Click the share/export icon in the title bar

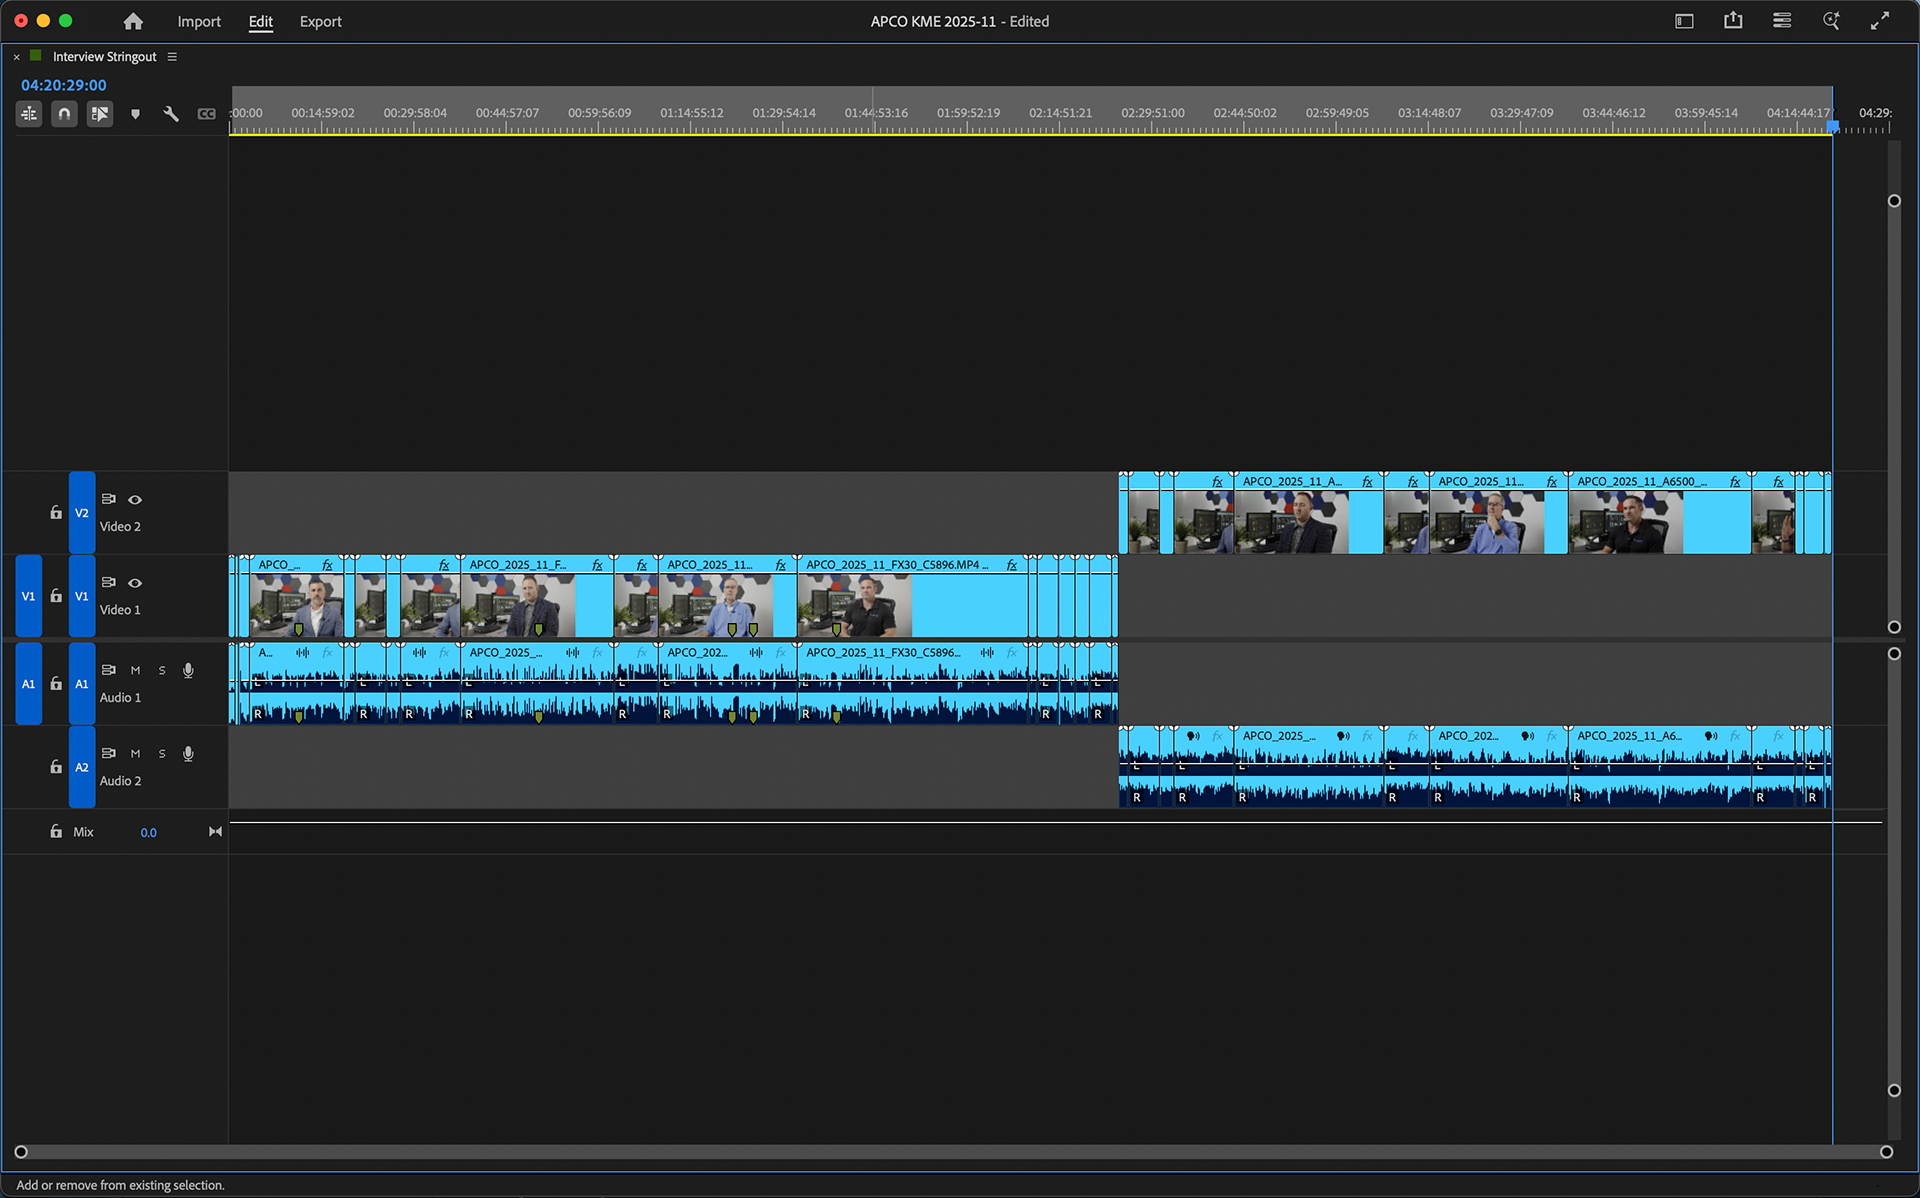tap(1733, 20)
